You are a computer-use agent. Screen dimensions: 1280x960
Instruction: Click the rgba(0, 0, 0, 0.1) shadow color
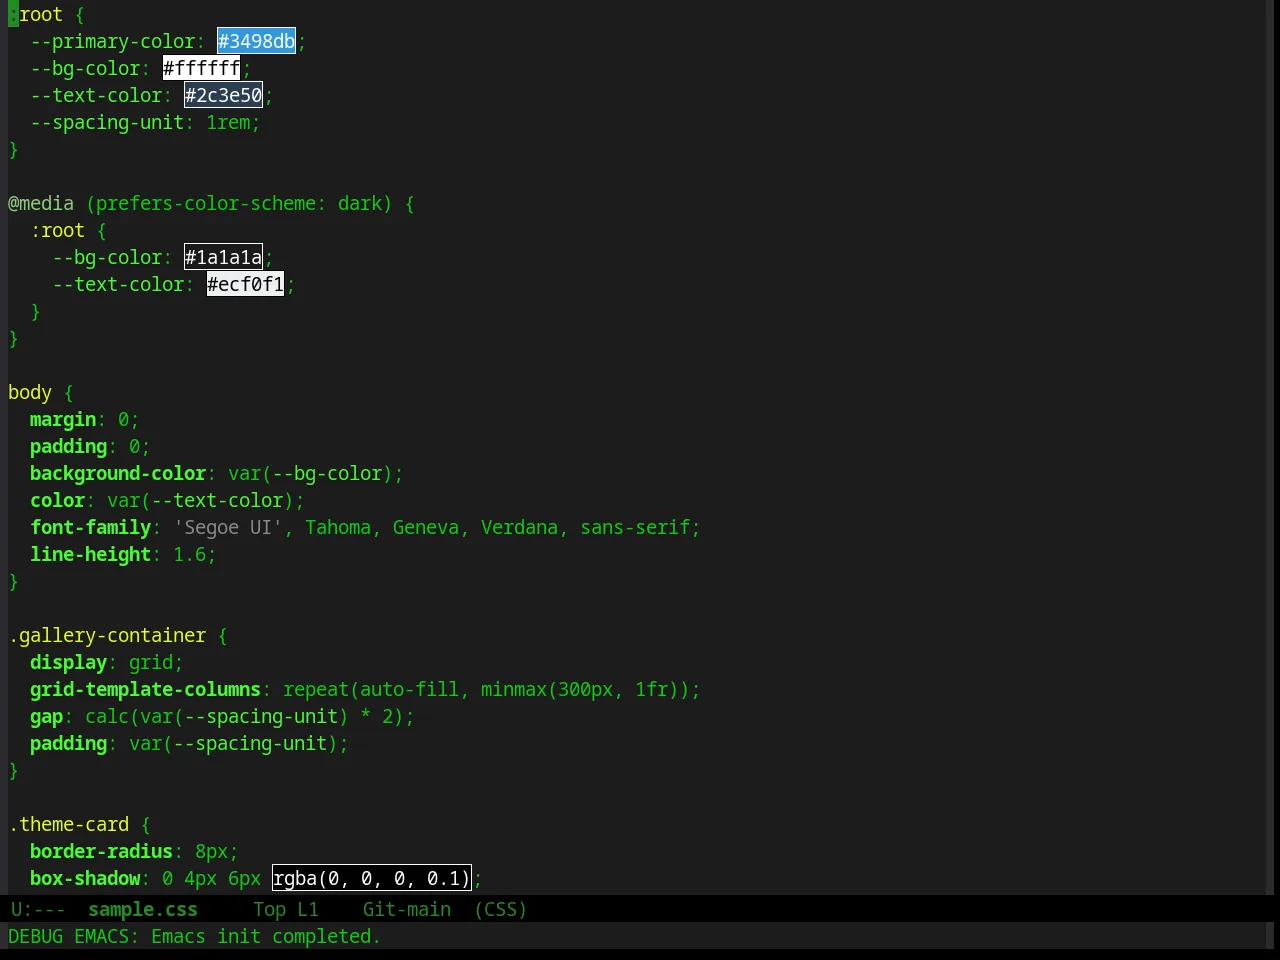click(372, 878)
